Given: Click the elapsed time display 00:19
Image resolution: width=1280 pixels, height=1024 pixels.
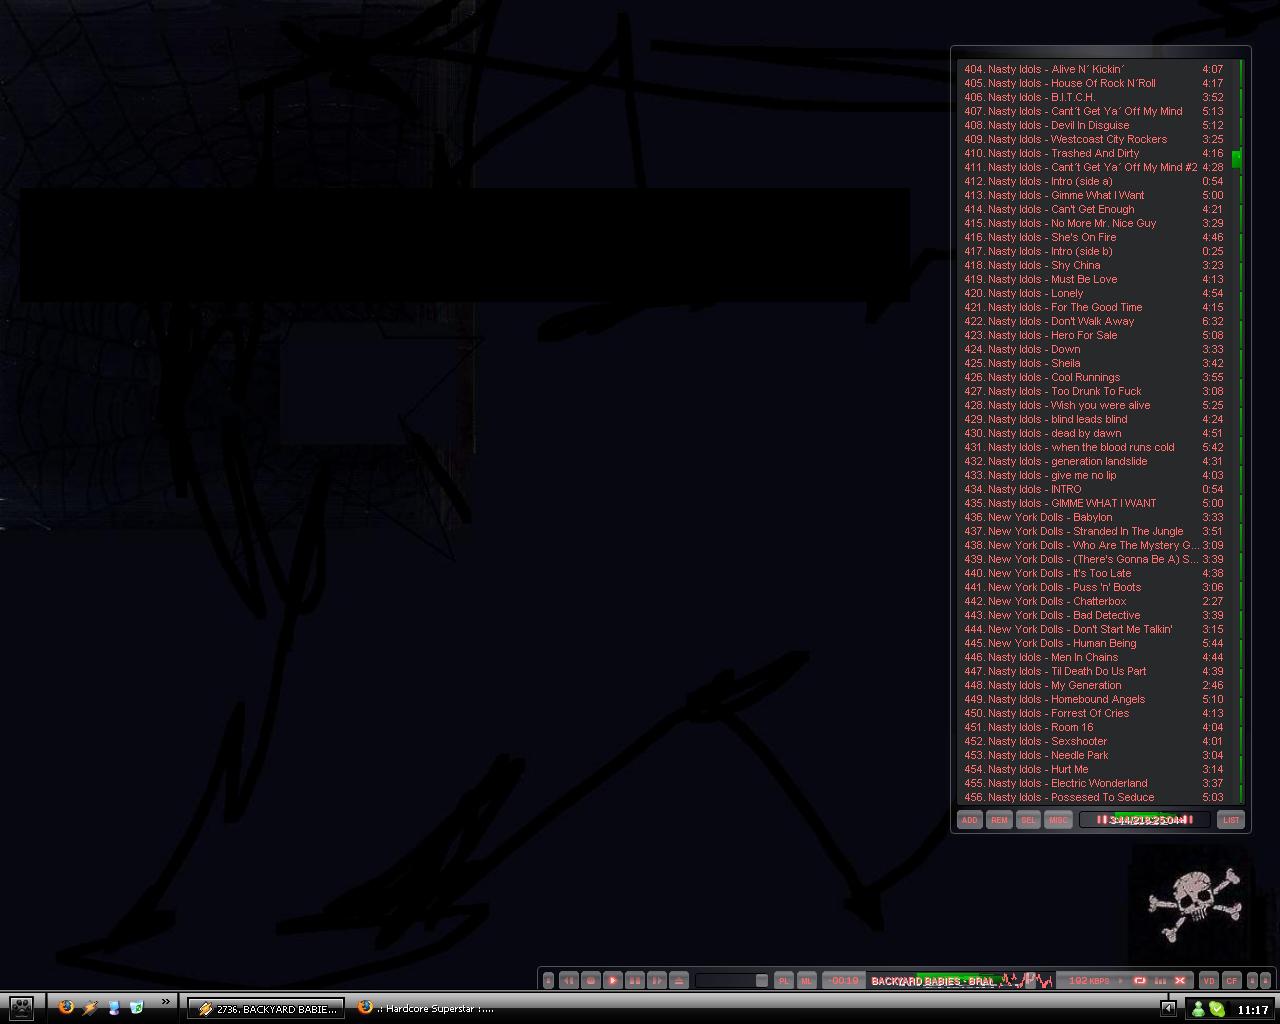Looking at the screenshot, I should 844,981.
